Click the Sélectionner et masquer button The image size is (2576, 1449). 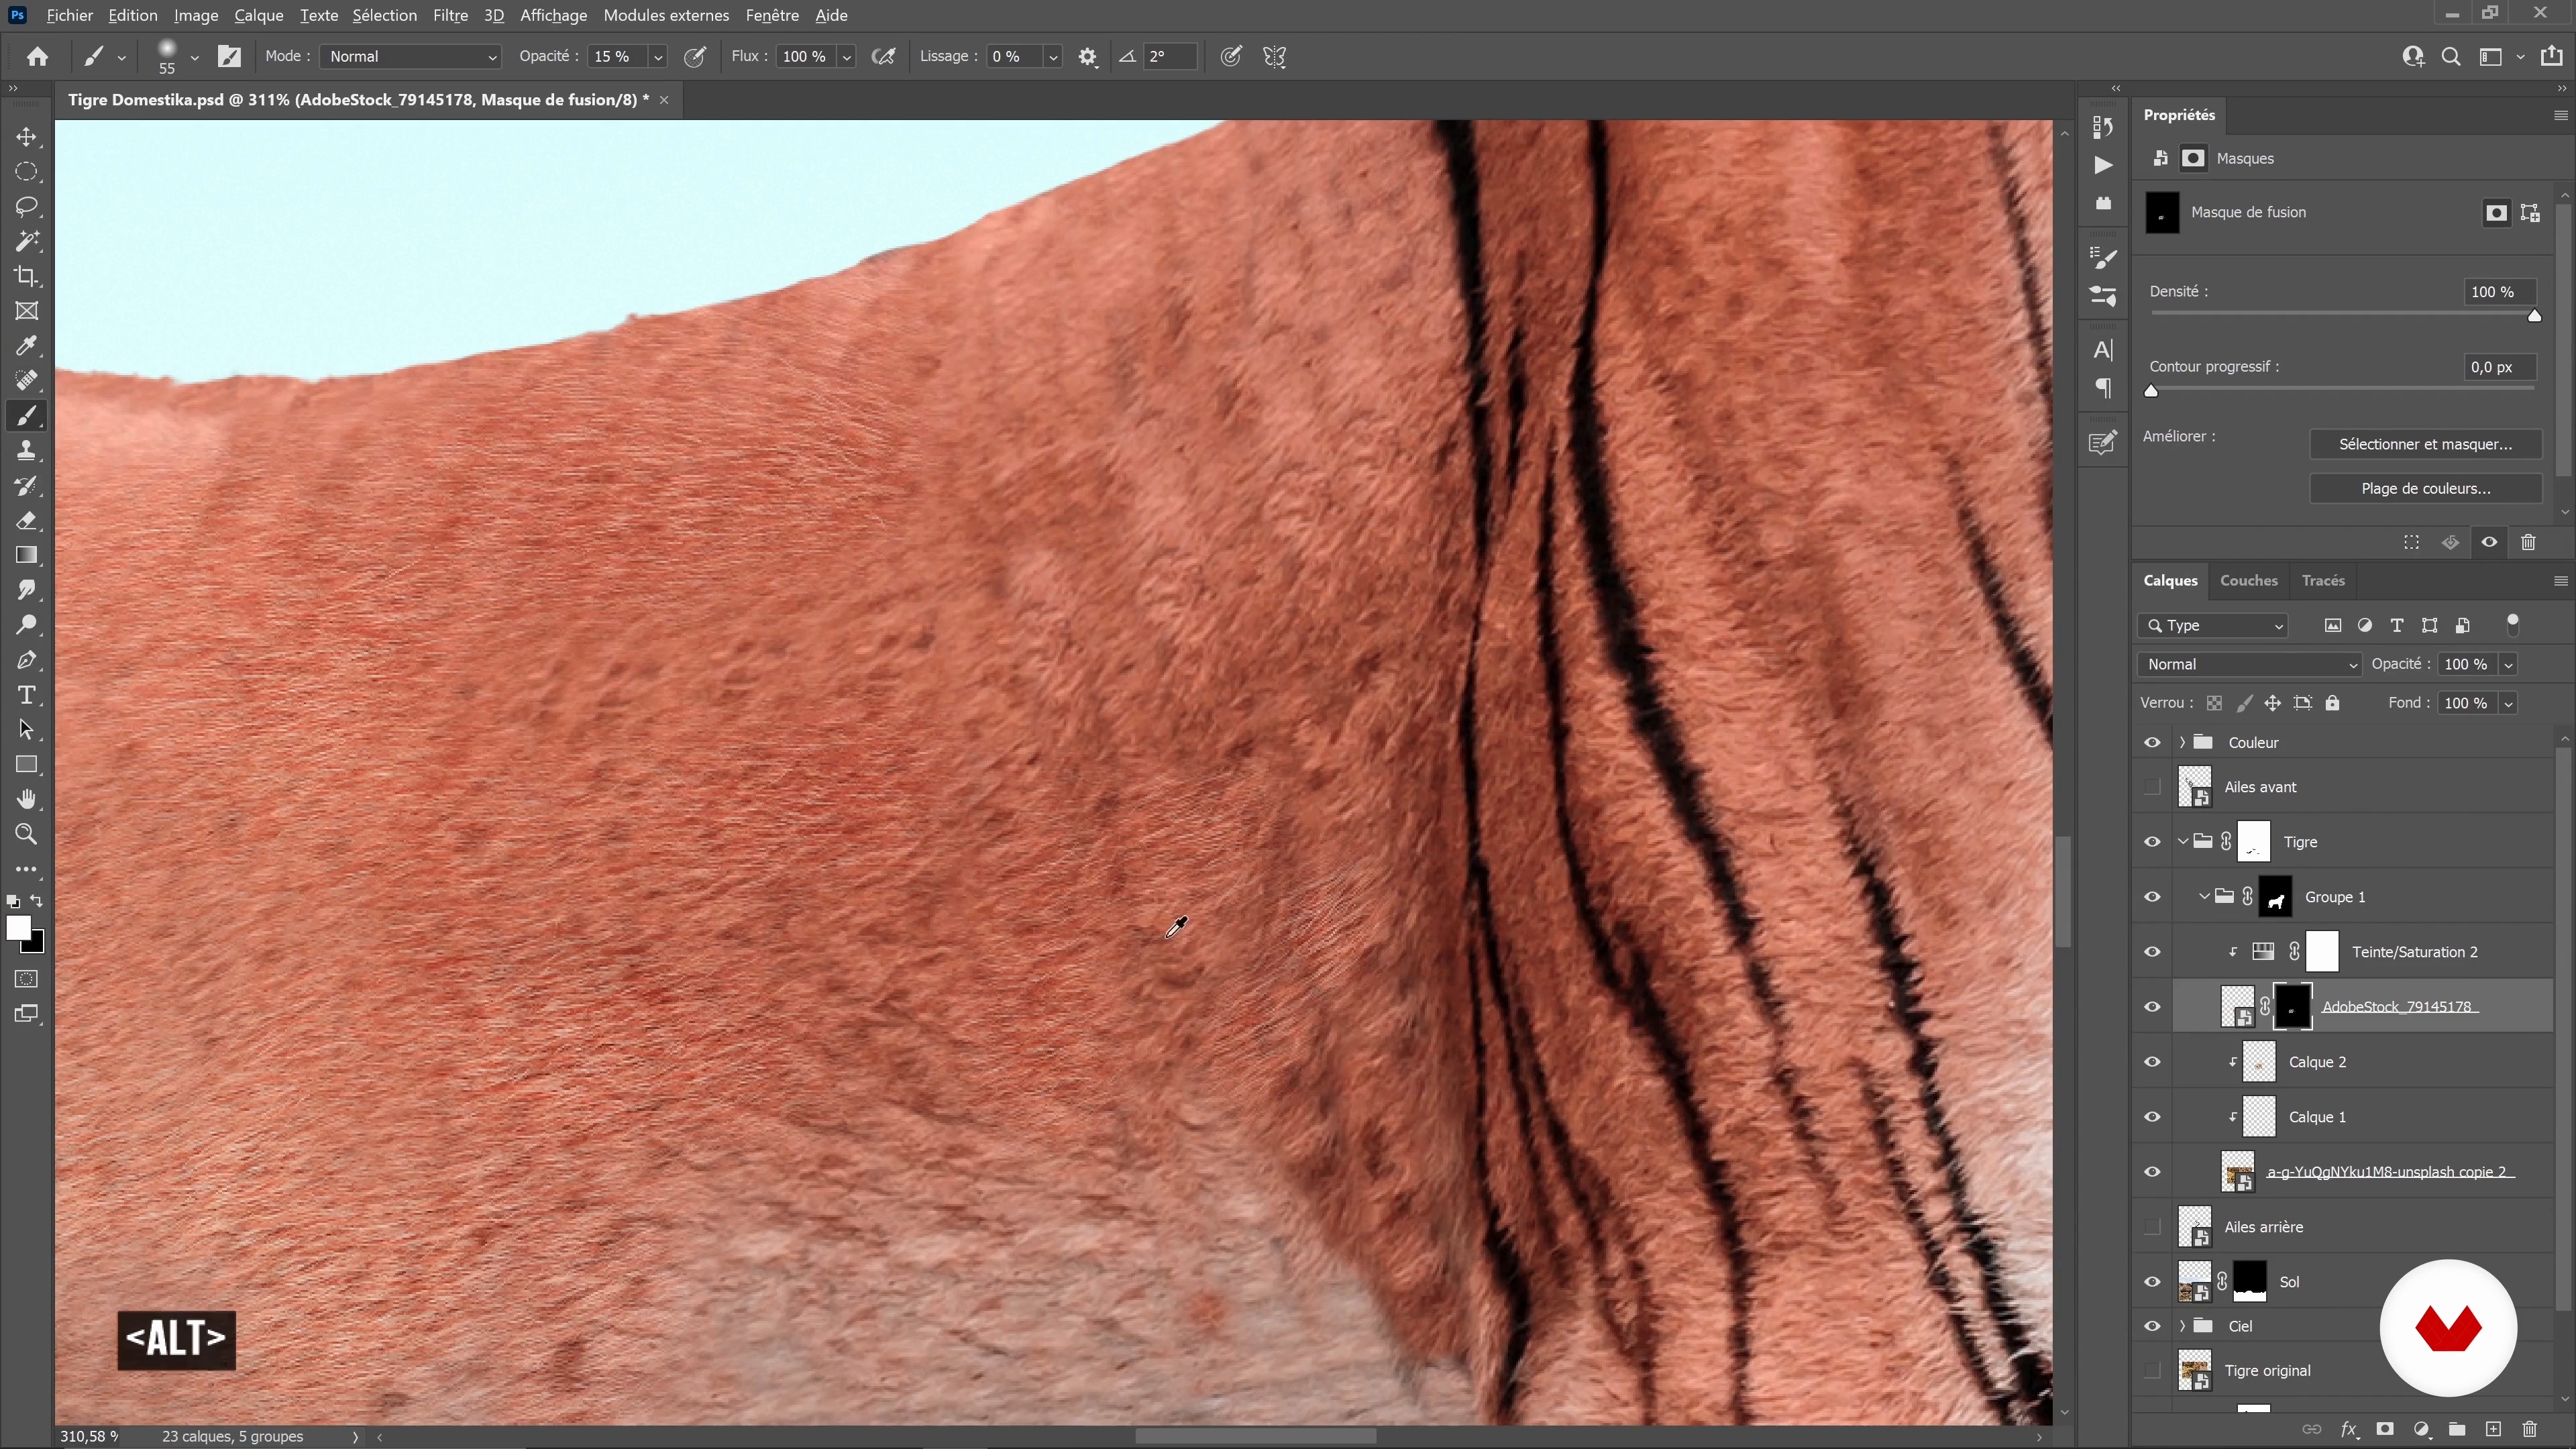[x=2425, y=445]
